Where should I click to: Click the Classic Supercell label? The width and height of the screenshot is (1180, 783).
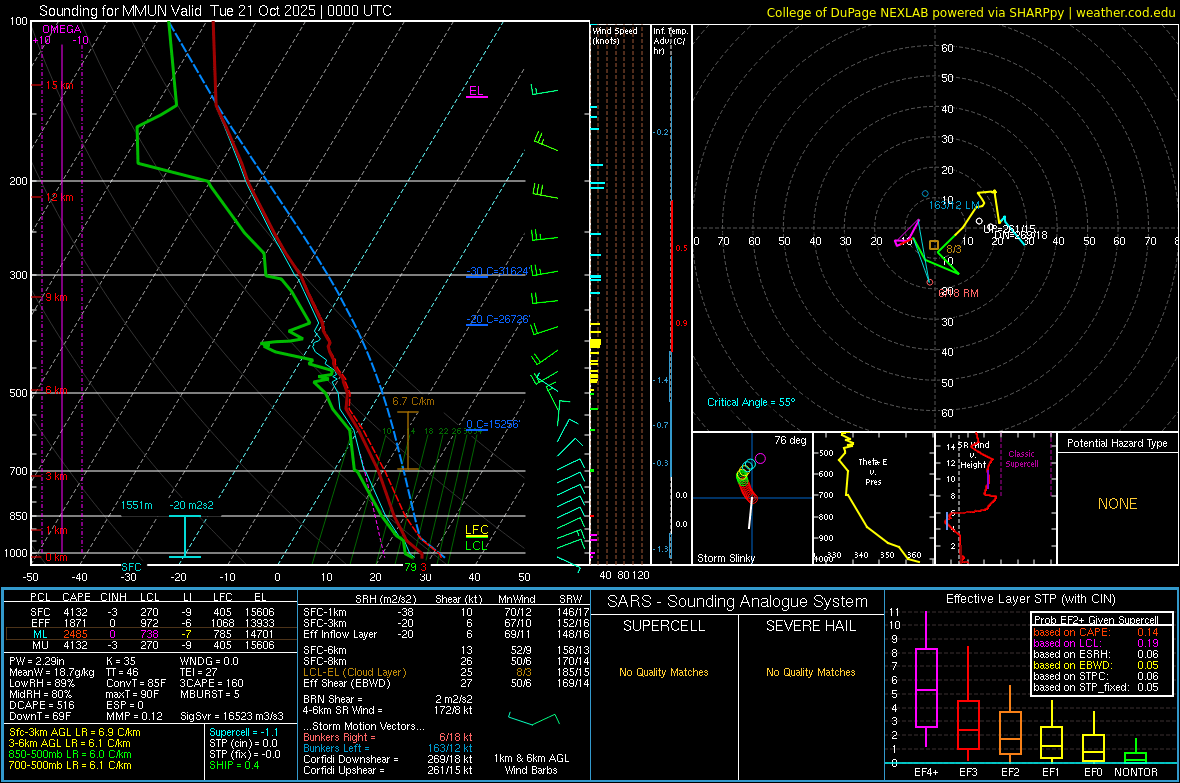point(1021,459)
